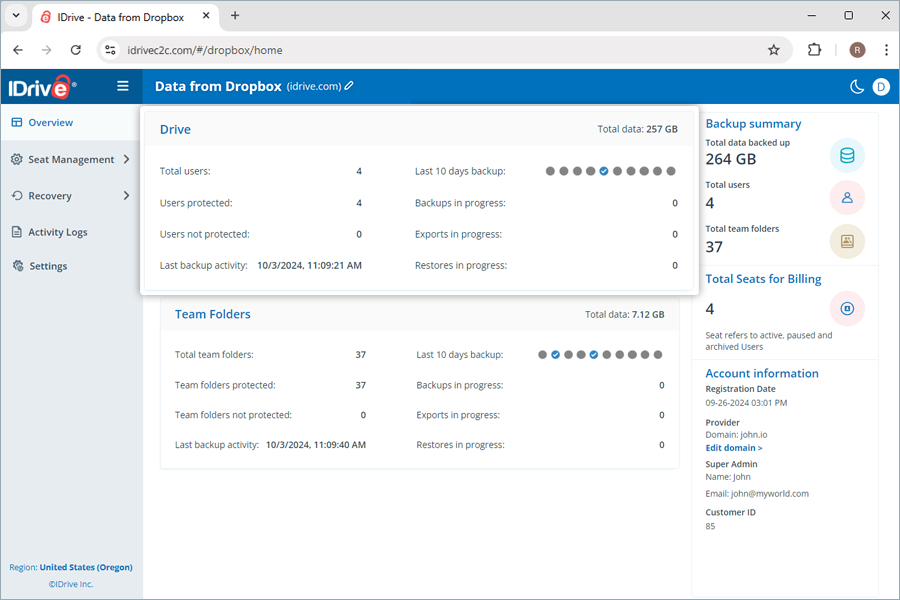
Task: Open Chrome three-dot menu
Action: pos(886,50)
